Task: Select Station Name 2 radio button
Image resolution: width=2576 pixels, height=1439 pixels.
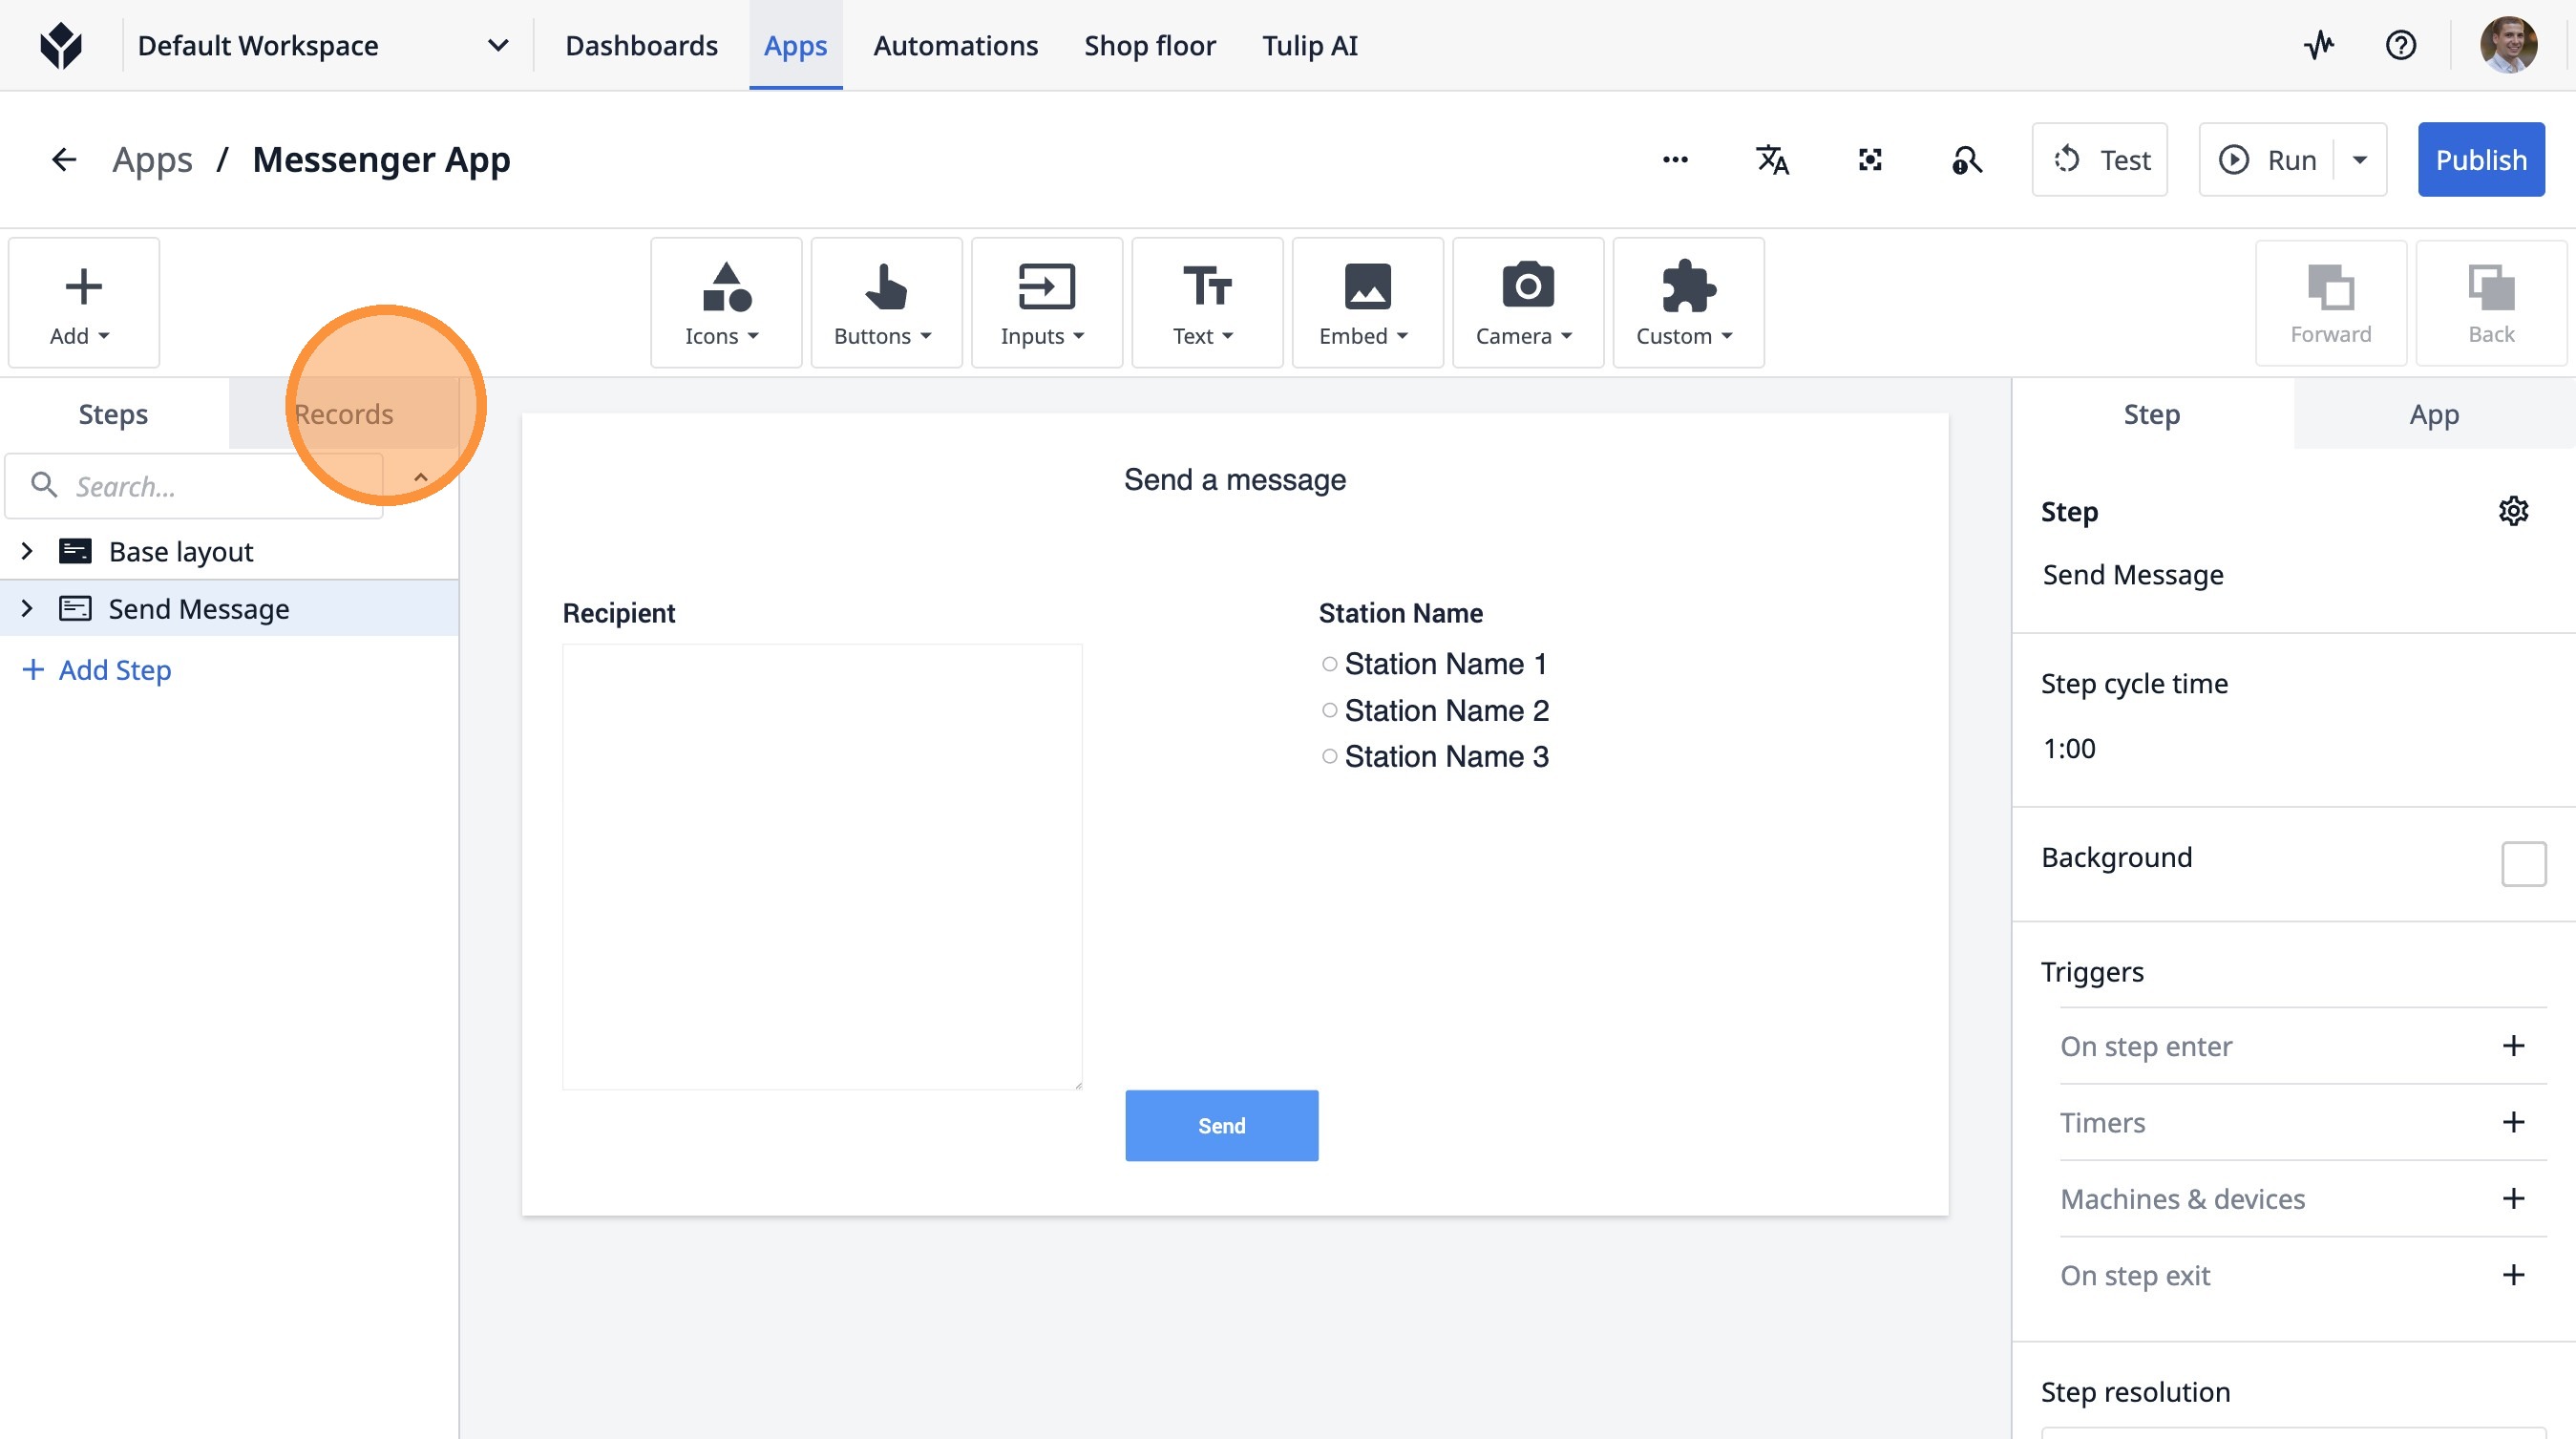Action: click(1329, 710)
